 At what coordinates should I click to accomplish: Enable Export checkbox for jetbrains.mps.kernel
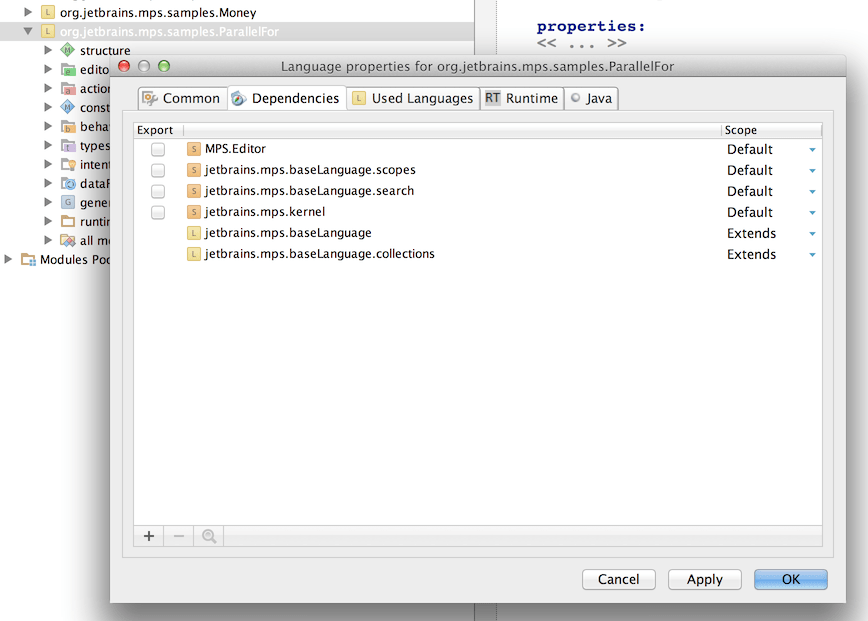pos(158,213)
